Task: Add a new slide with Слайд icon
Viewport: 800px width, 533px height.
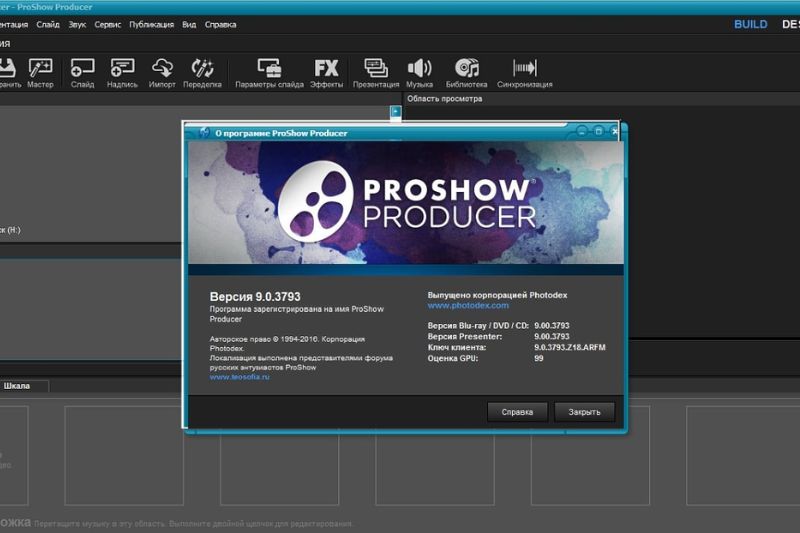Action: 82,73
